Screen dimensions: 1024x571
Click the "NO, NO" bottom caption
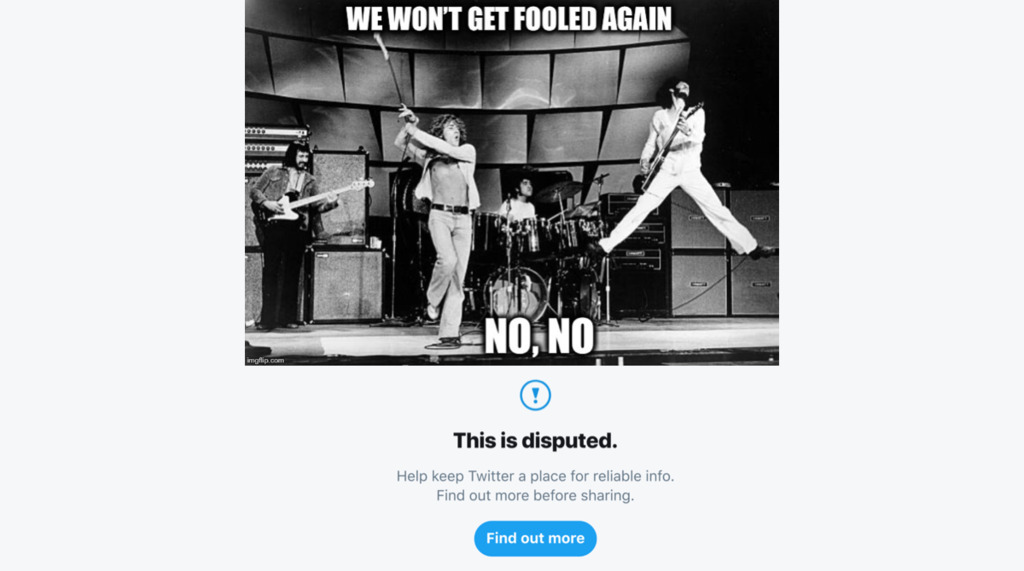pyautogui.click(x=539, y=338)
